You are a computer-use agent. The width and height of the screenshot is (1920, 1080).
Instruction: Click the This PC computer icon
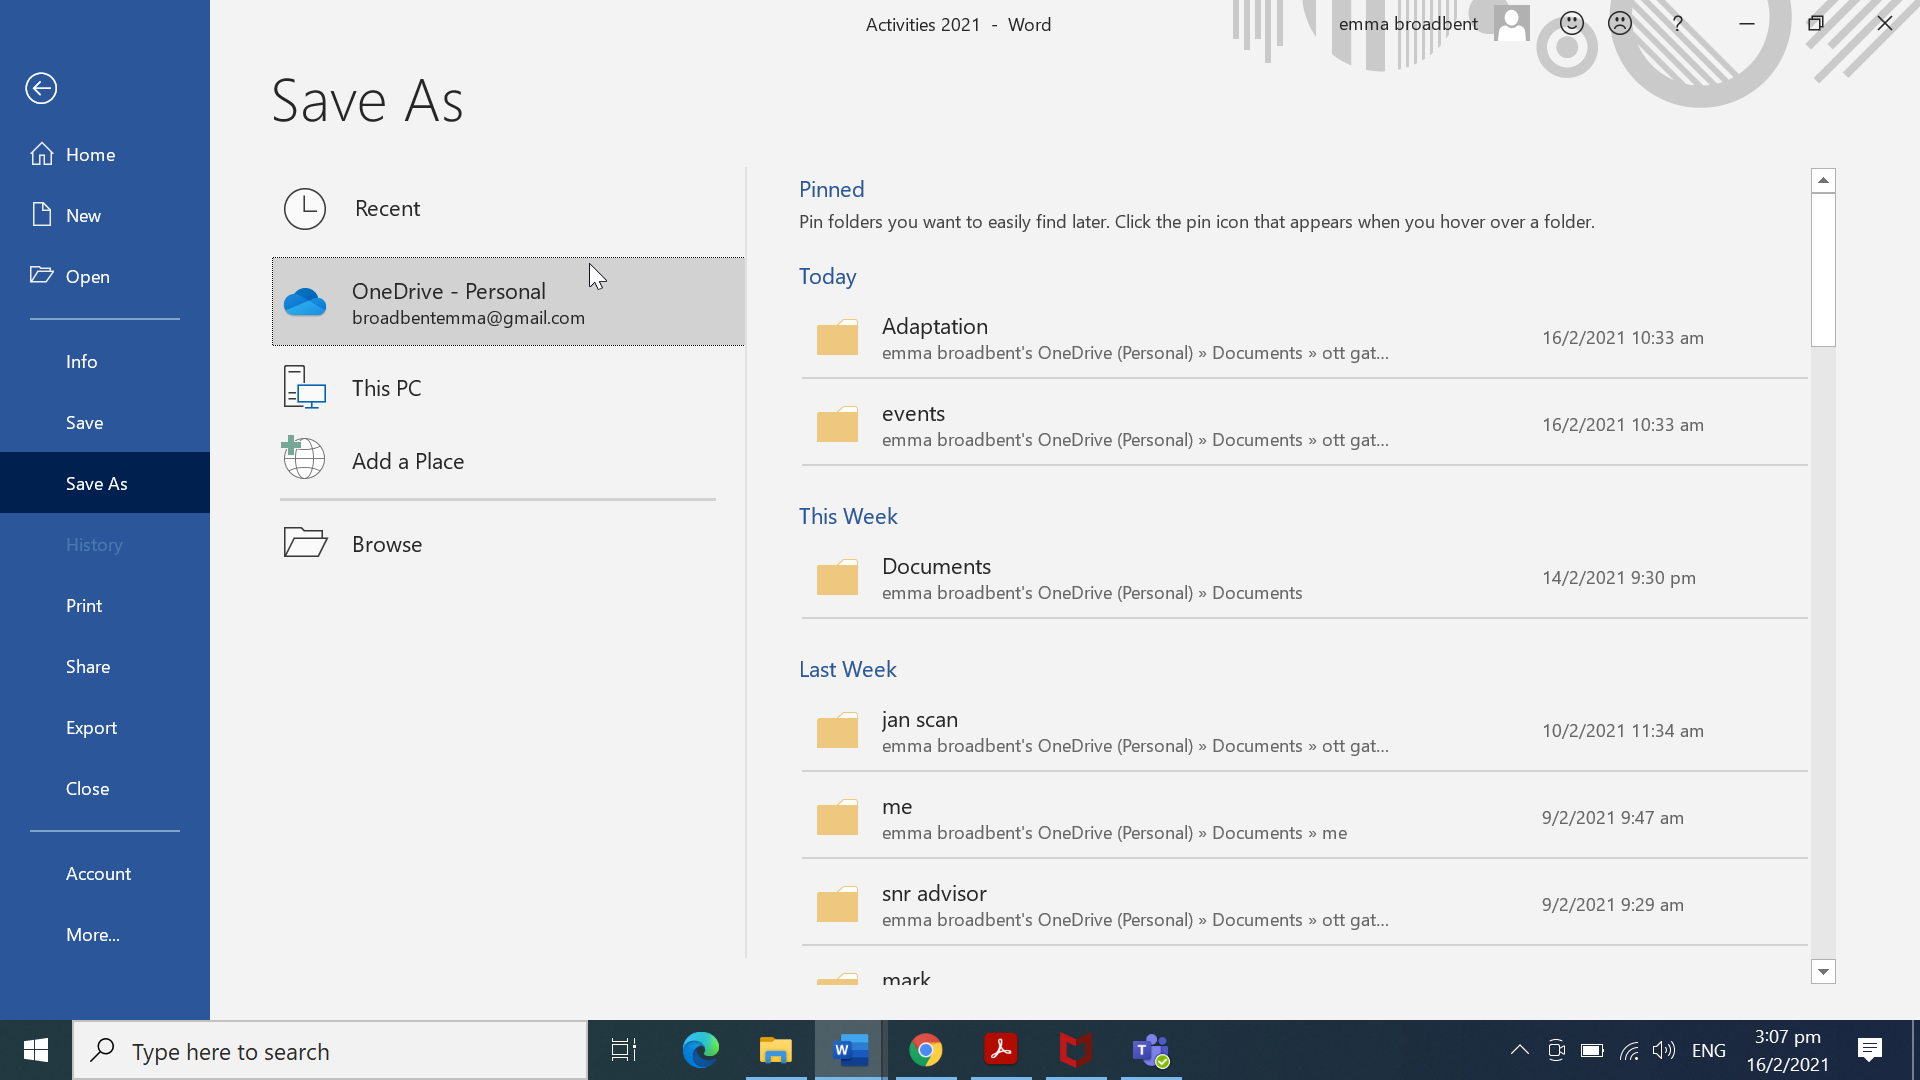click(305, 387)
